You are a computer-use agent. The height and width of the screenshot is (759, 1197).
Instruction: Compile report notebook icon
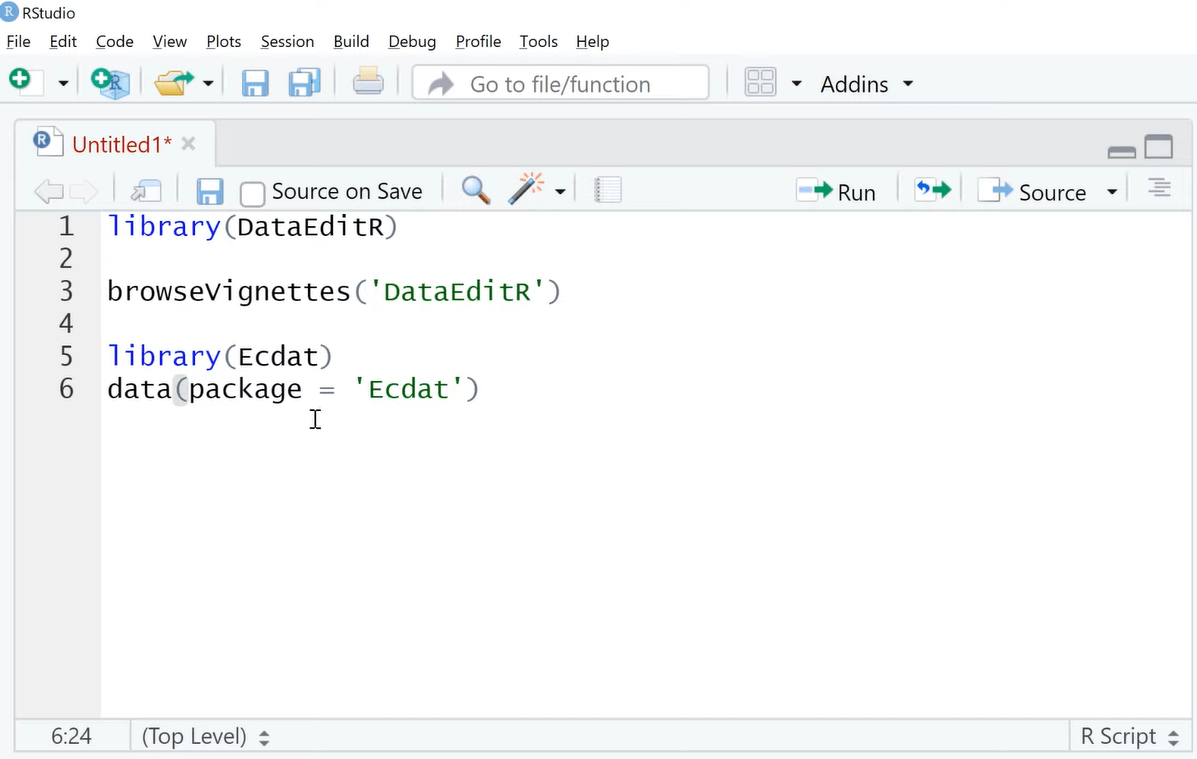(608, 190)
